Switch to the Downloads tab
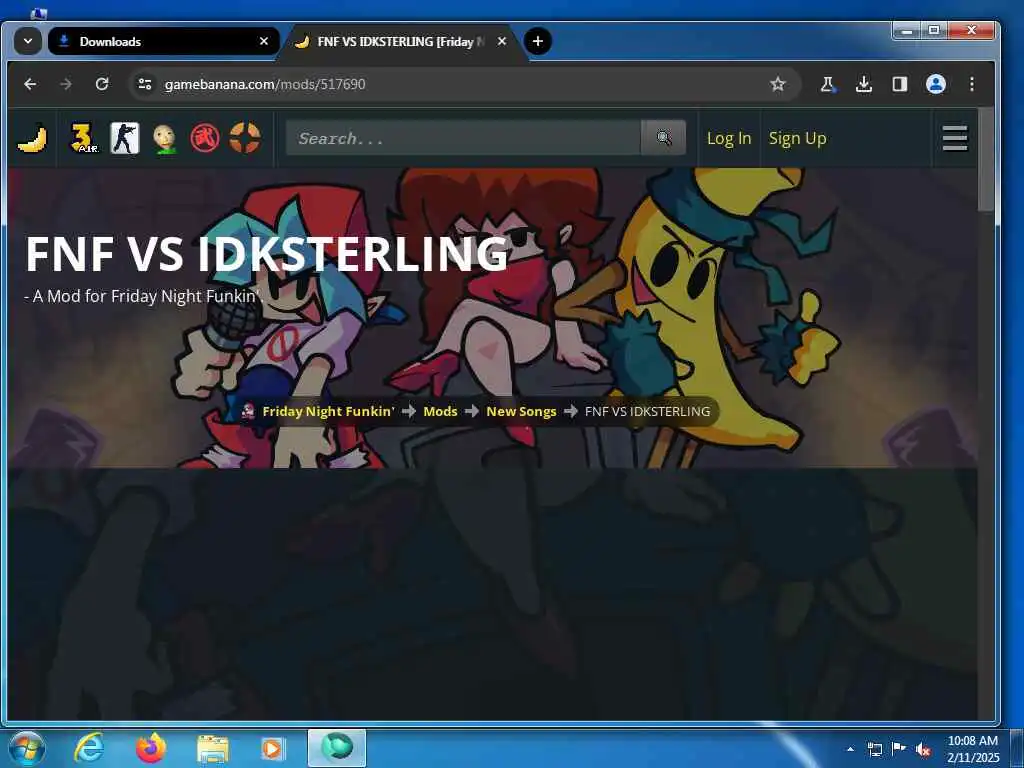This screenshot has width=1024, height=768. click(x=163, y=41)
